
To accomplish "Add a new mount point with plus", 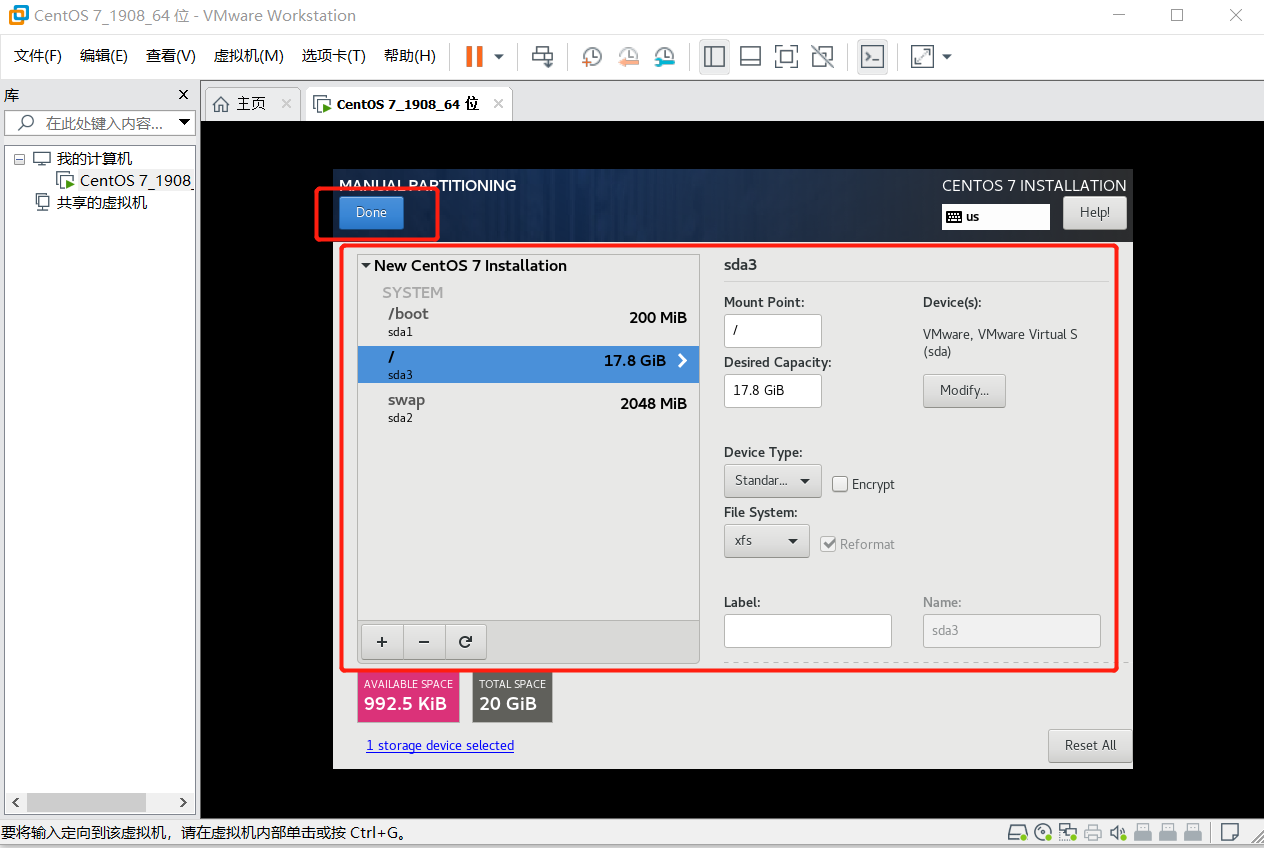I will click(382, 642).
